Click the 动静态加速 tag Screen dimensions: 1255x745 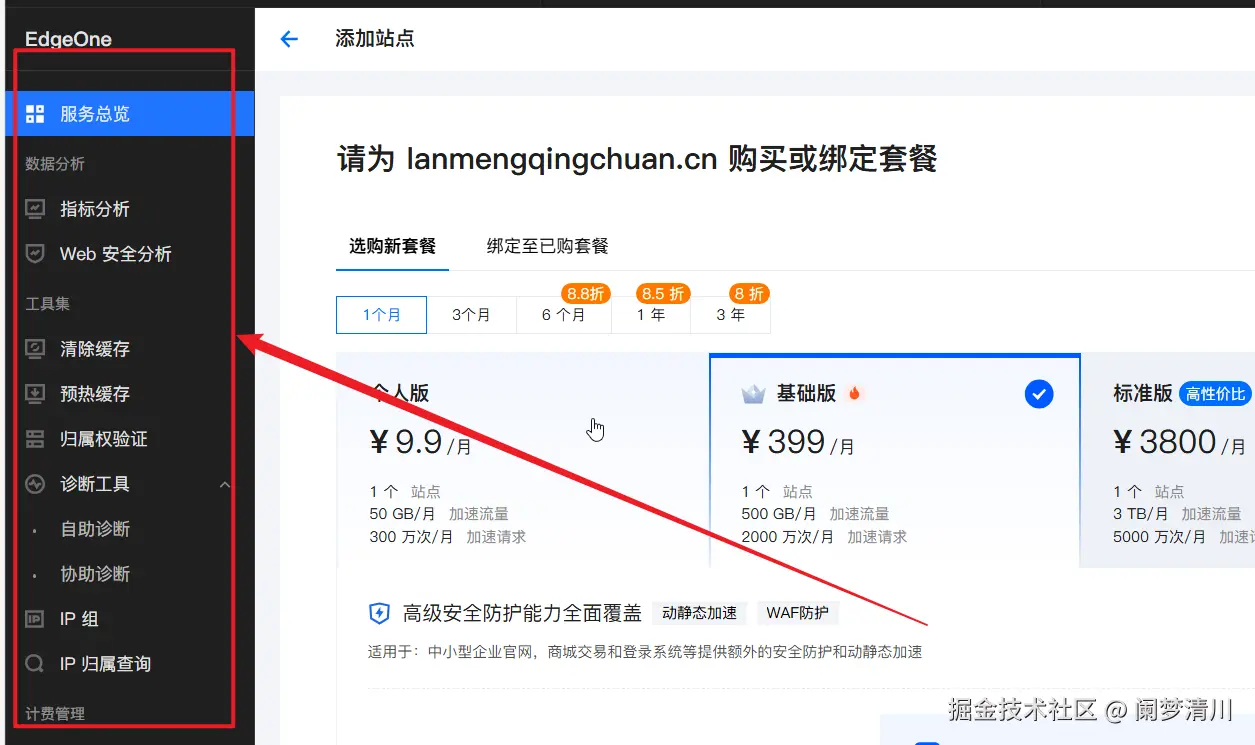click(699, 613)
